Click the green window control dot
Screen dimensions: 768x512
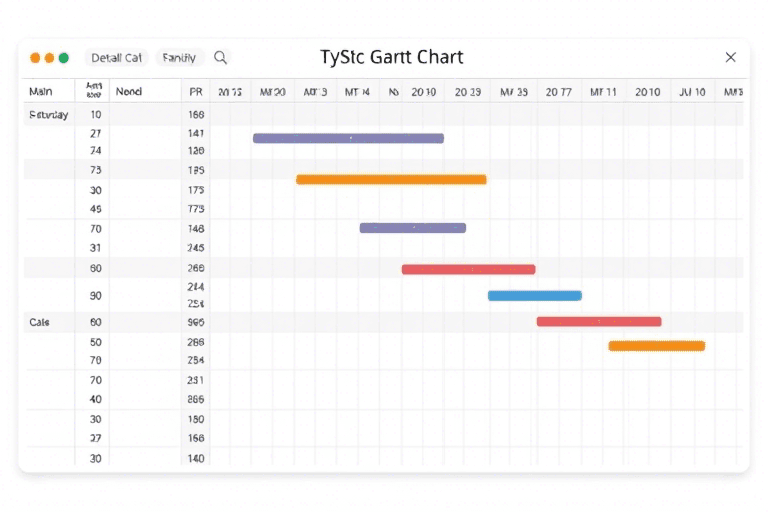pos(64,58)
